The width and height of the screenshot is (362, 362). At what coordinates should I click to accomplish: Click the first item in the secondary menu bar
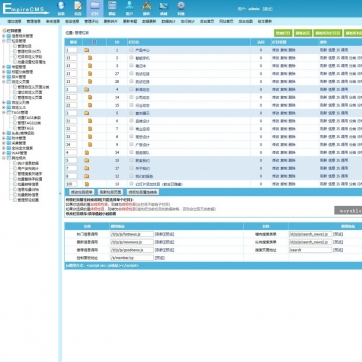pos(14,21)
